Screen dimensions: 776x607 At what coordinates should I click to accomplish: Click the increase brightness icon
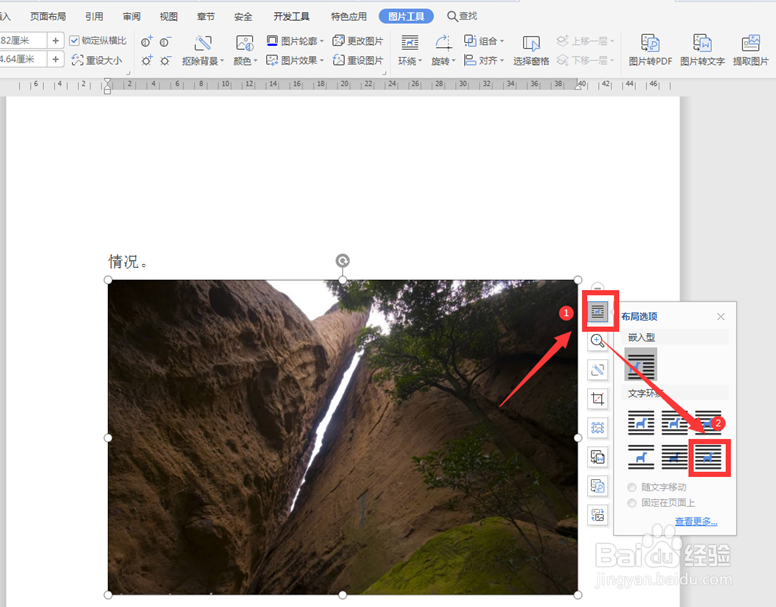click(146, 61)
